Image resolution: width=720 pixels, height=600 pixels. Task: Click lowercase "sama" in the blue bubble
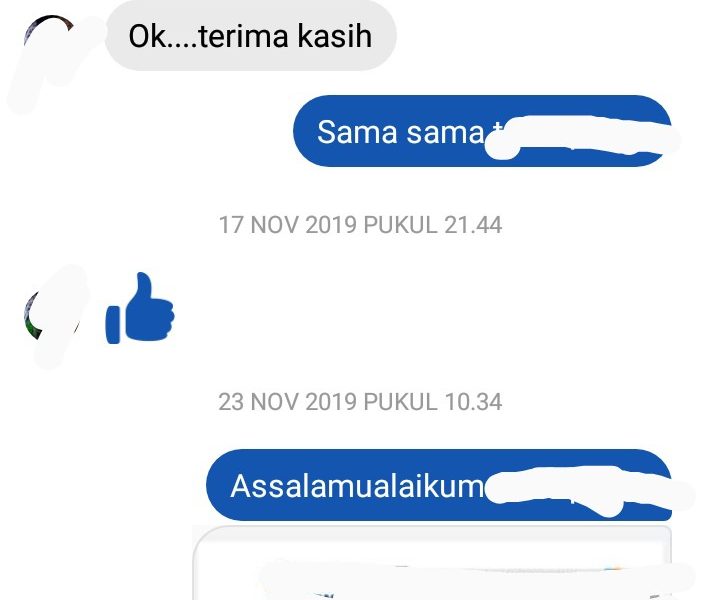pyautogui.click(x=445, y=133)
